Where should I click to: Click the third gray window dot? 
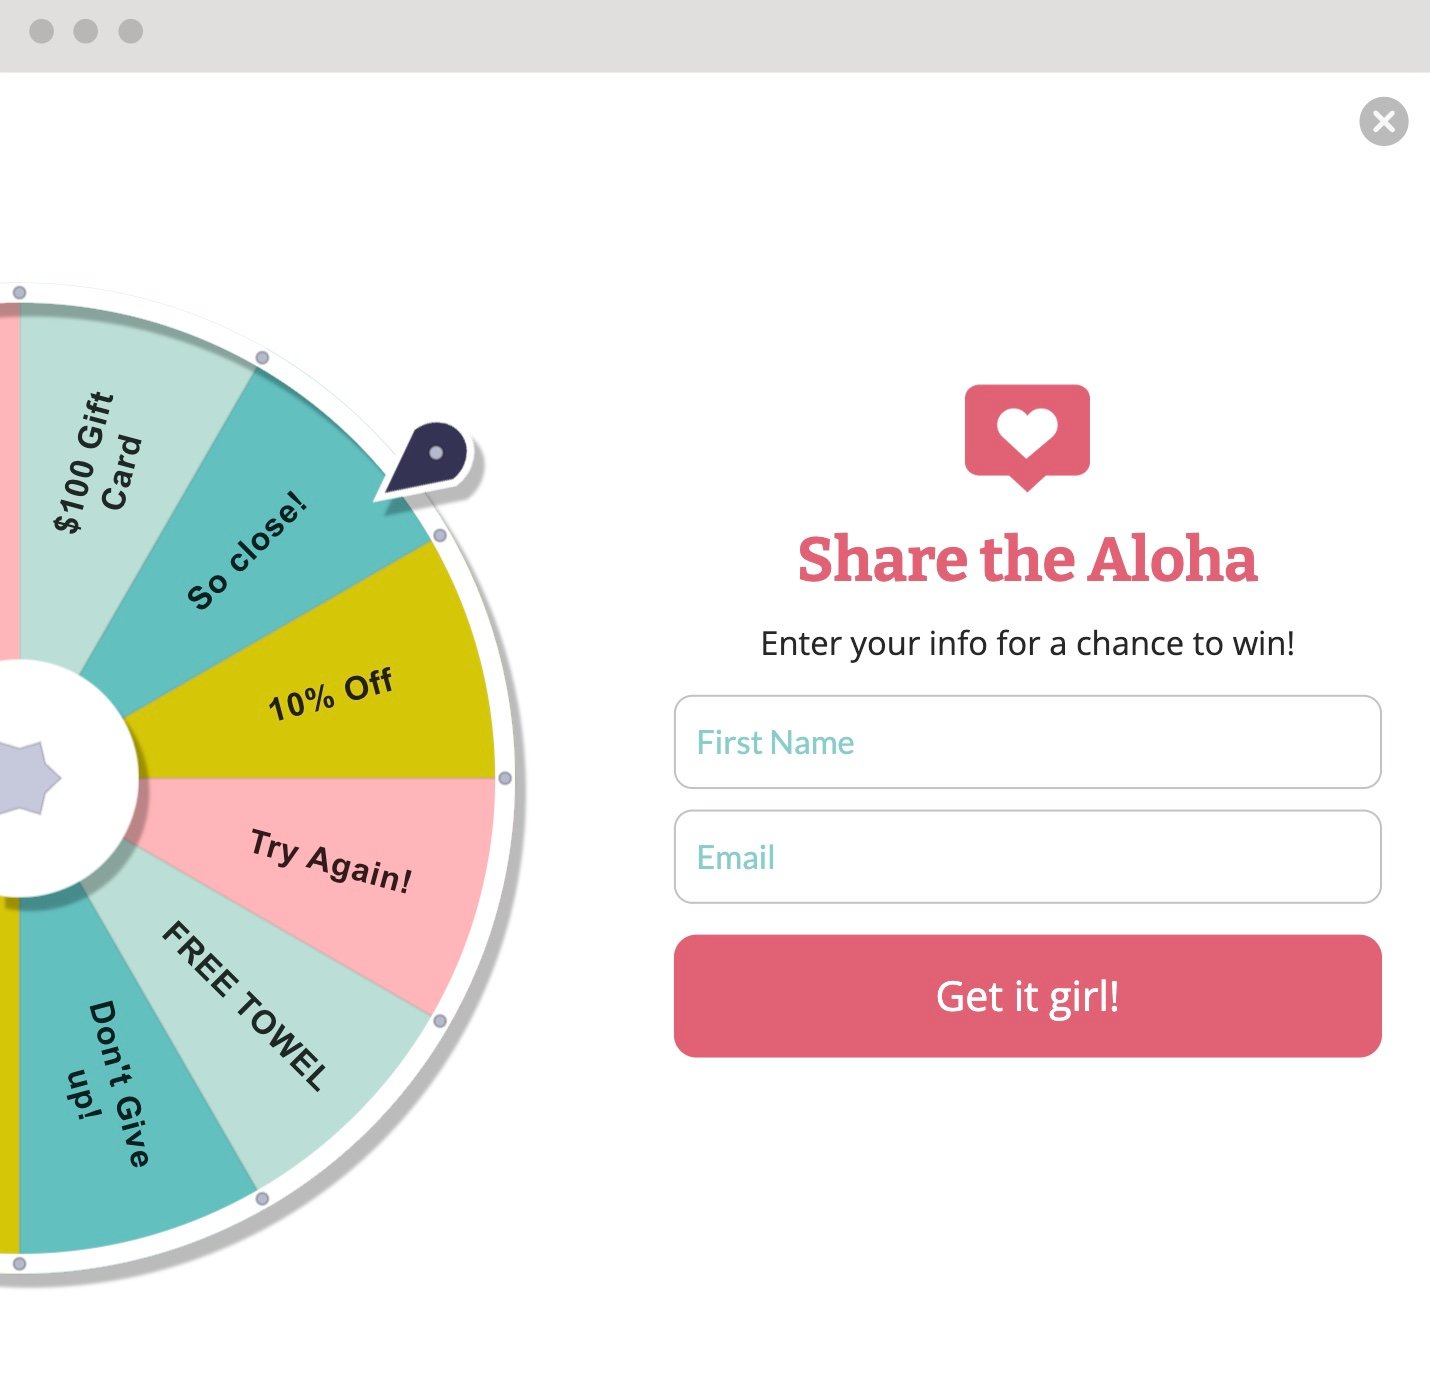pos(131,31)
